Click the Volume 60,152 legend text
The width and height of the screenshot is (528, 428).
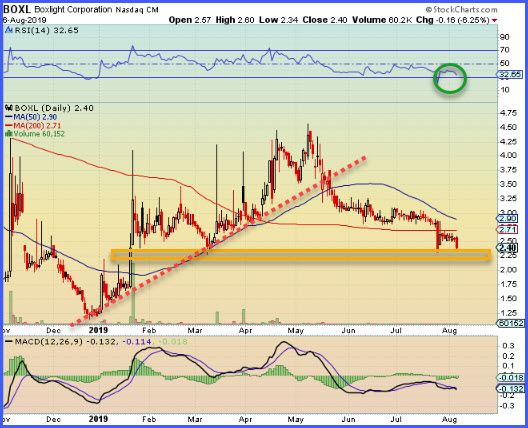coord(39,134)
